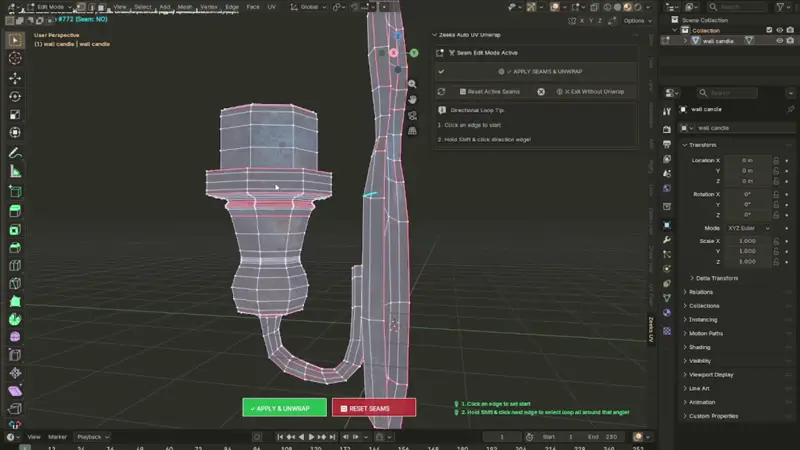
Task: Open the Mesh menu
Action: pyautogui.click(x=185, y=7)
